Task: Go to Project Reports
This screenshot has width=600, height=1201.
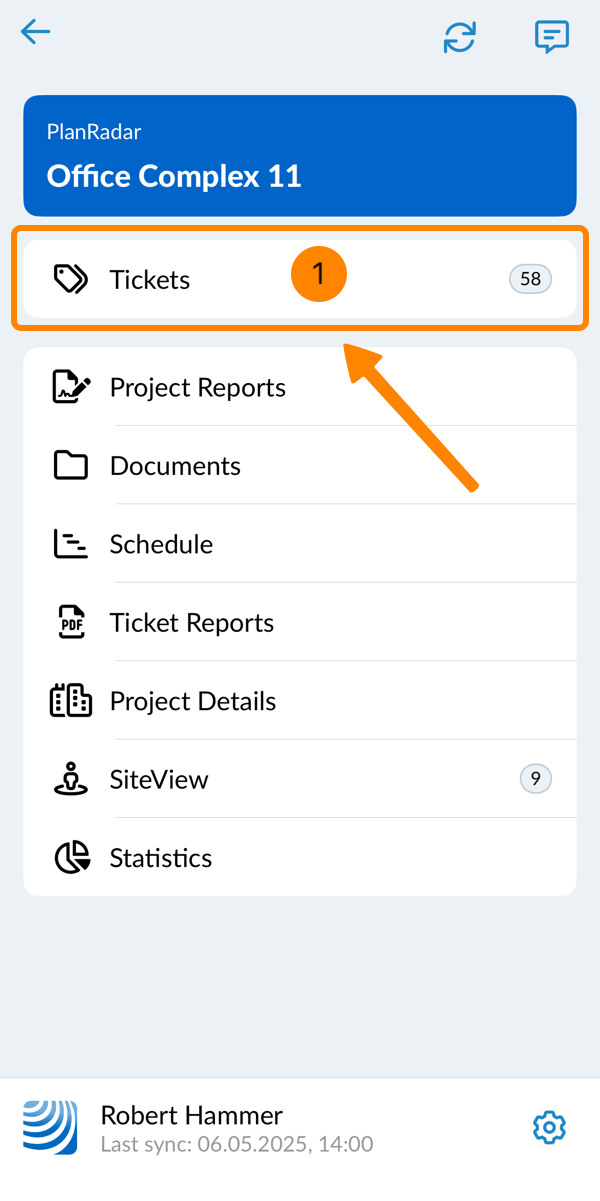Action: [198, 388]
